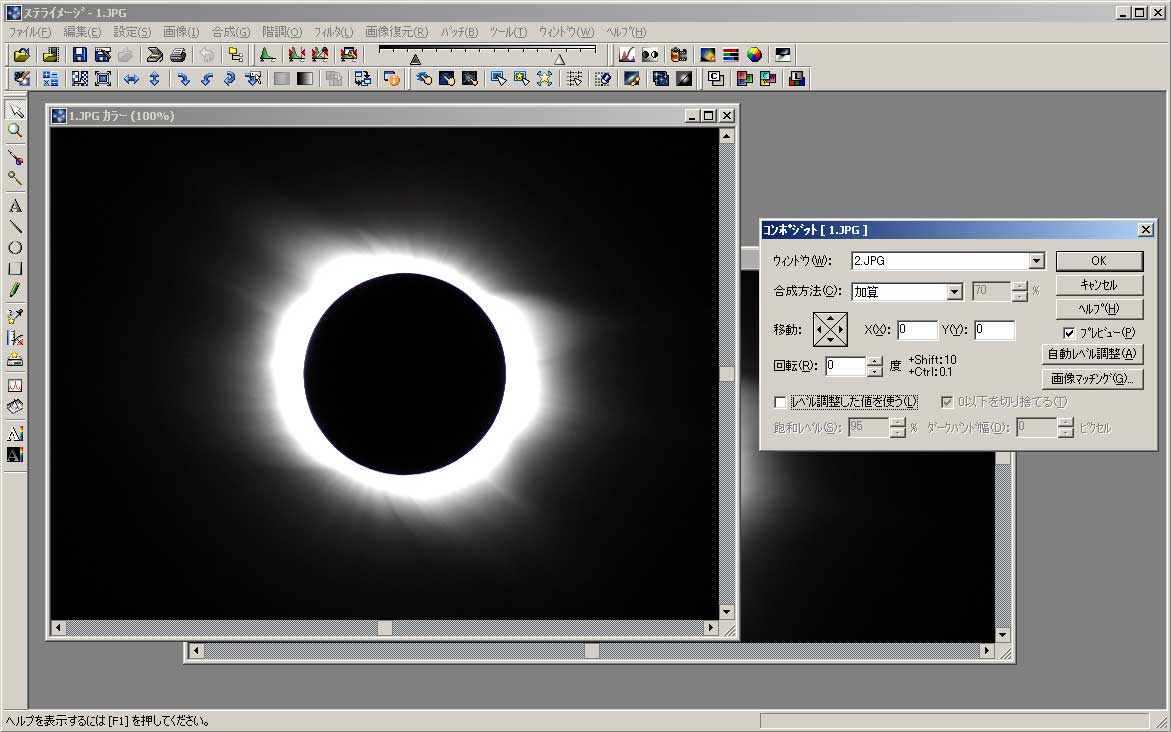Screen dimensions: 1171x732
Task: Expand the 合成方法 composite method dropdown
Action: 954,292
